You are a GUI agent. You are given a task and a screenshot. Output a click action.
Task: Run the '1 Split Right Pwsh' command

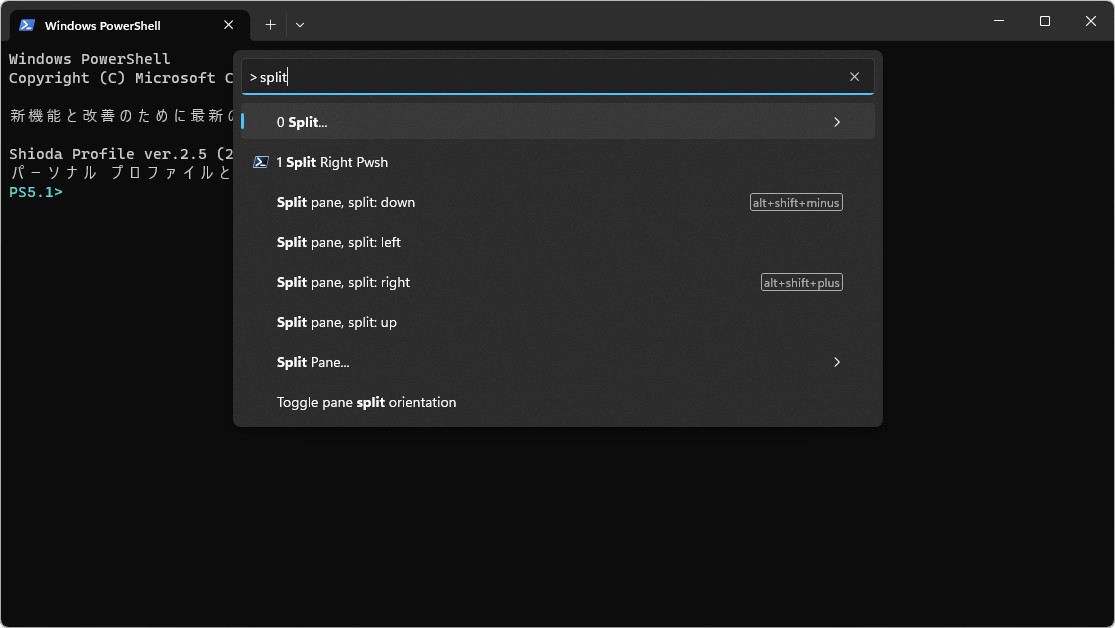(558, 162)
